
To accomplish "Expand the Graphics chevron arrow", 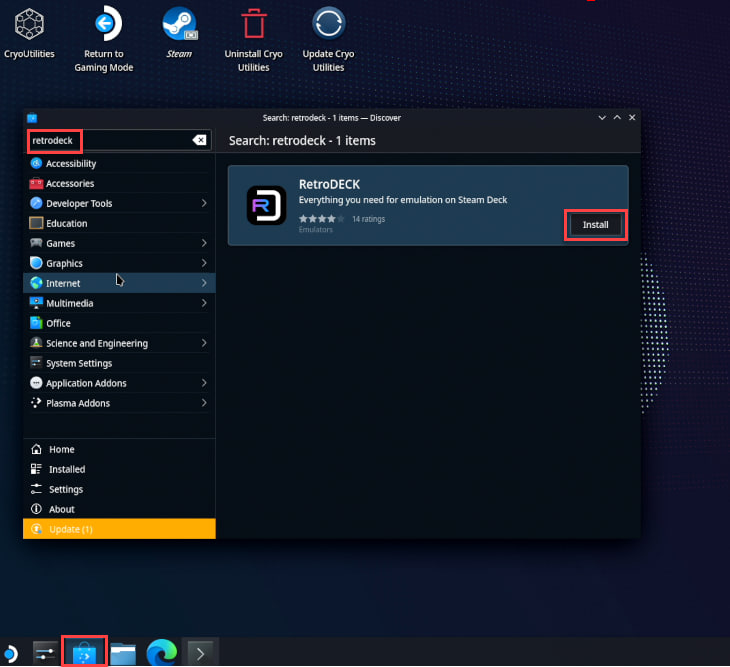I will coord(204,263).
